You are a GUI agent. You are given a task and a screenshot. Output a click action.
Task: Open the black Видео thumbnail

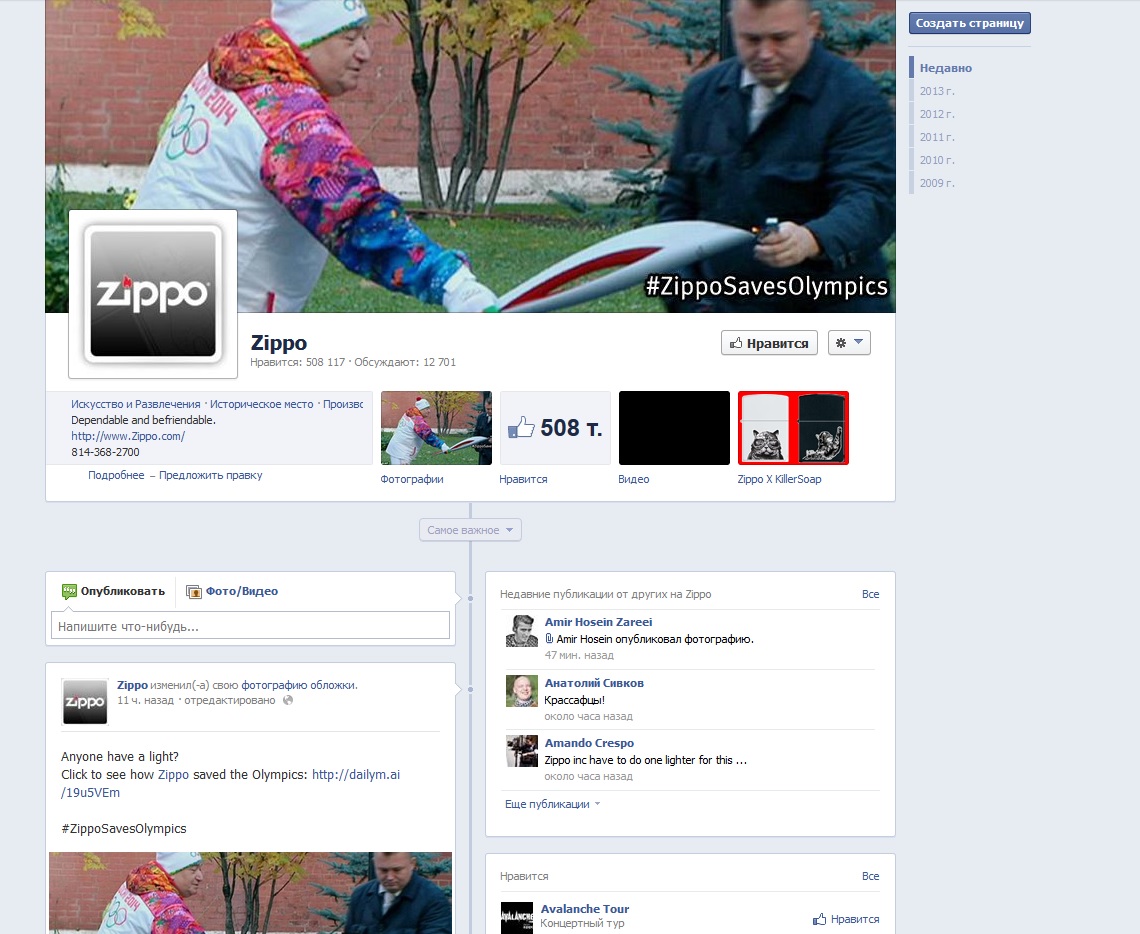(x=674, y=428)
